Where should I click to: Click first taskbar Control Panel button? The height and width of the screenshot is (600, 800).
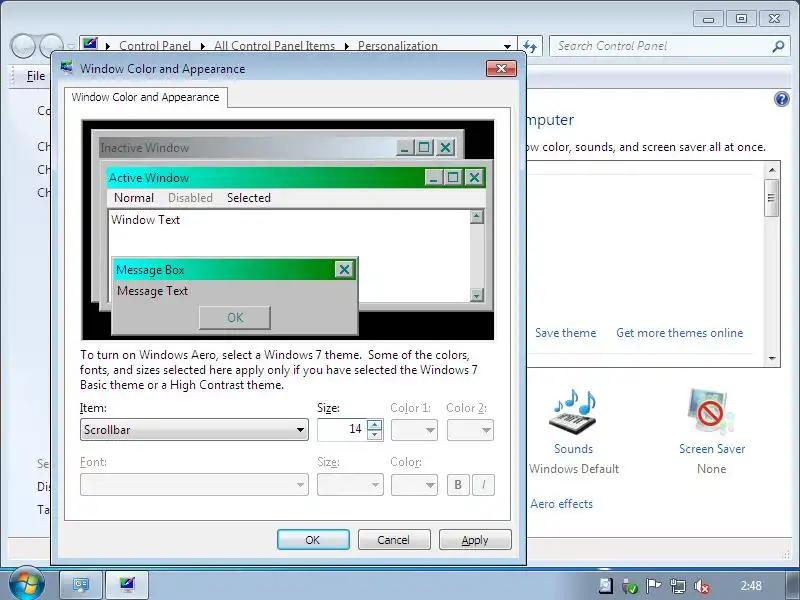pos(81,584)
